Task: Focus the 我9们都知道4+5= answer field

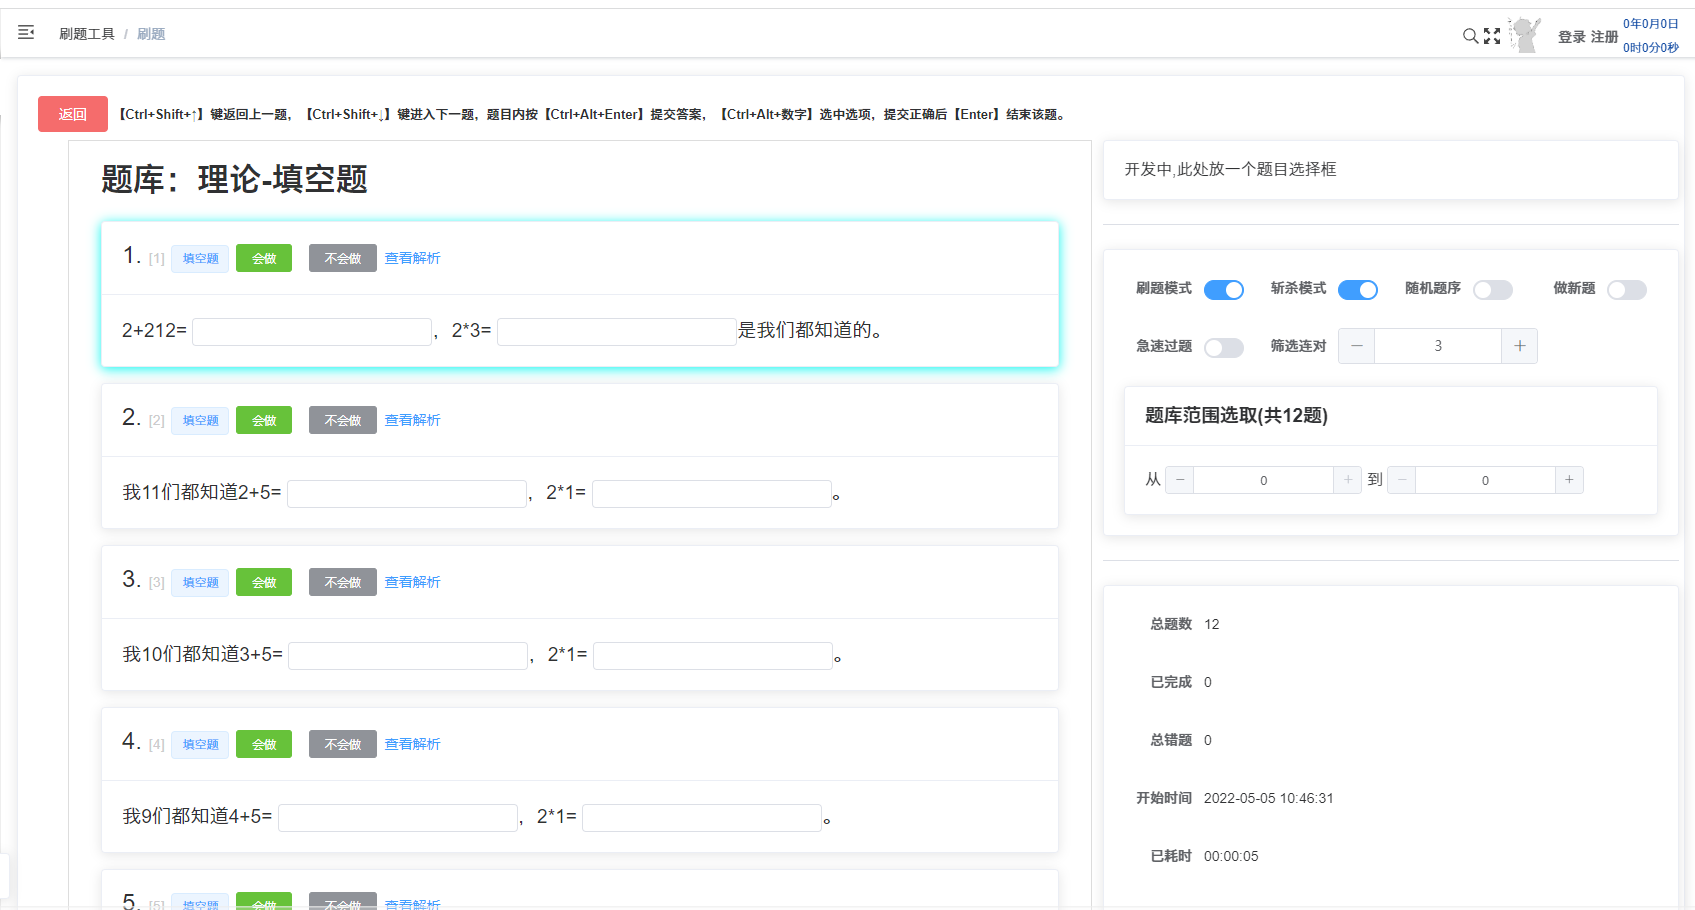Action: (x=398, y=817)
